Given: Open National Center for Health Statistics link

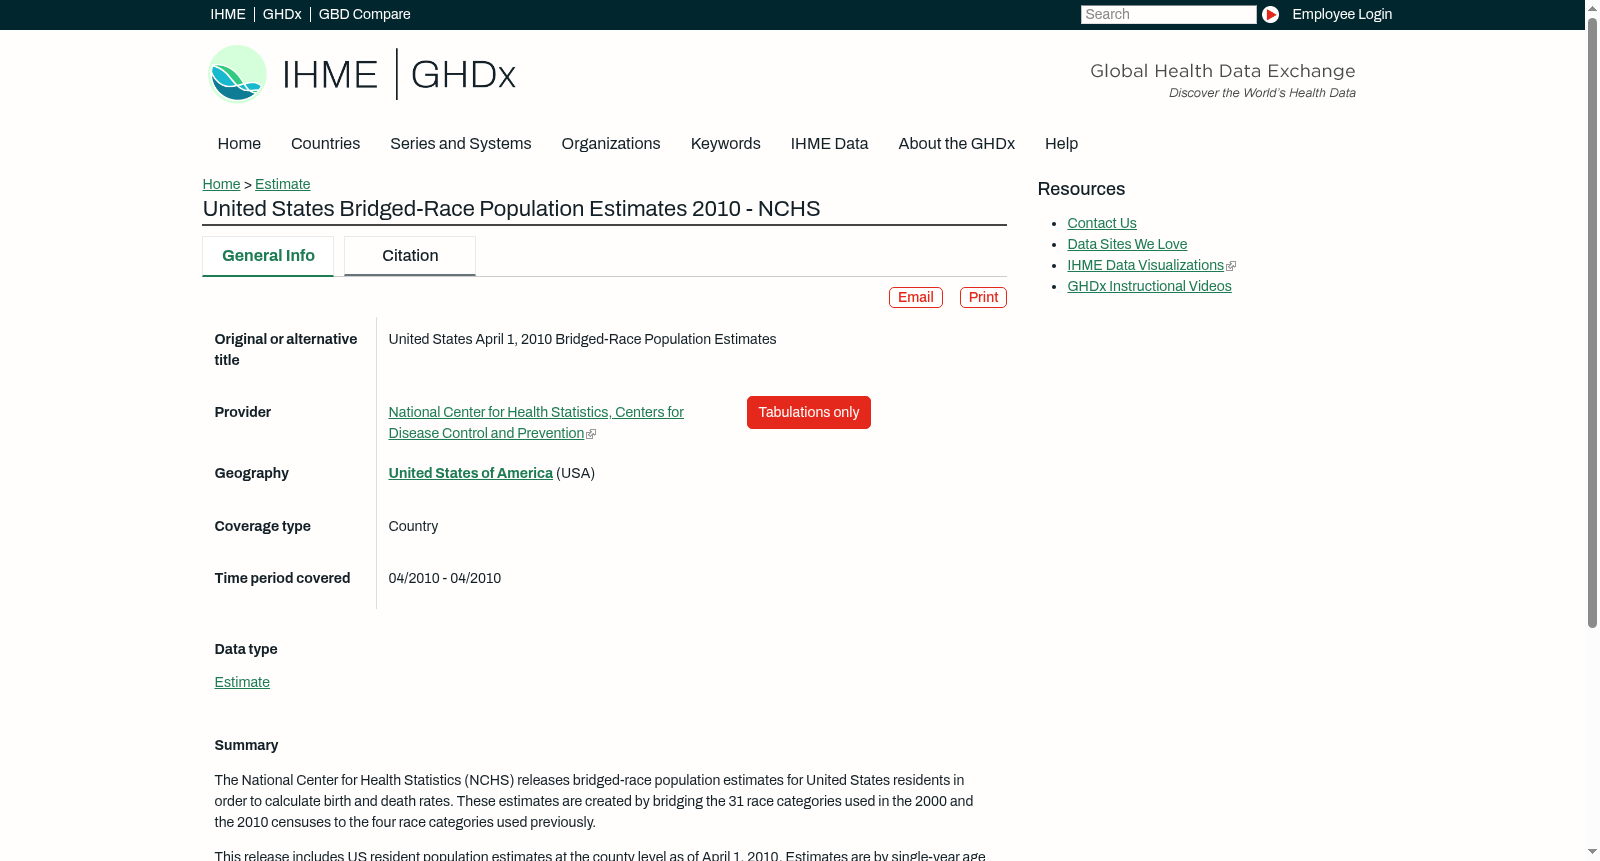Looking at the screenshot, I should click(x=536, y=423).
